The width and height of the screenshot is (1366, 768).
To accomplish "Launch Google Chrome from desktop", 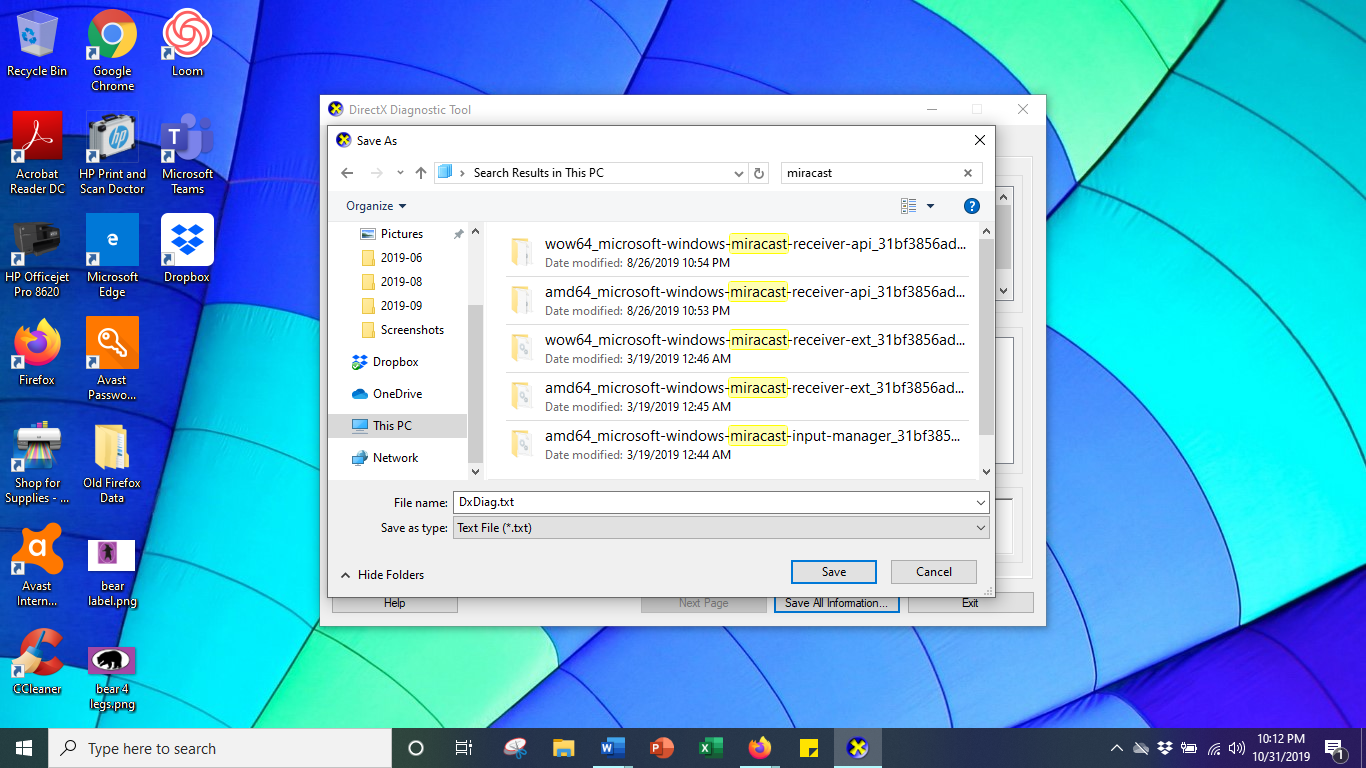I will pyautogui.click(x=112, y=50).
